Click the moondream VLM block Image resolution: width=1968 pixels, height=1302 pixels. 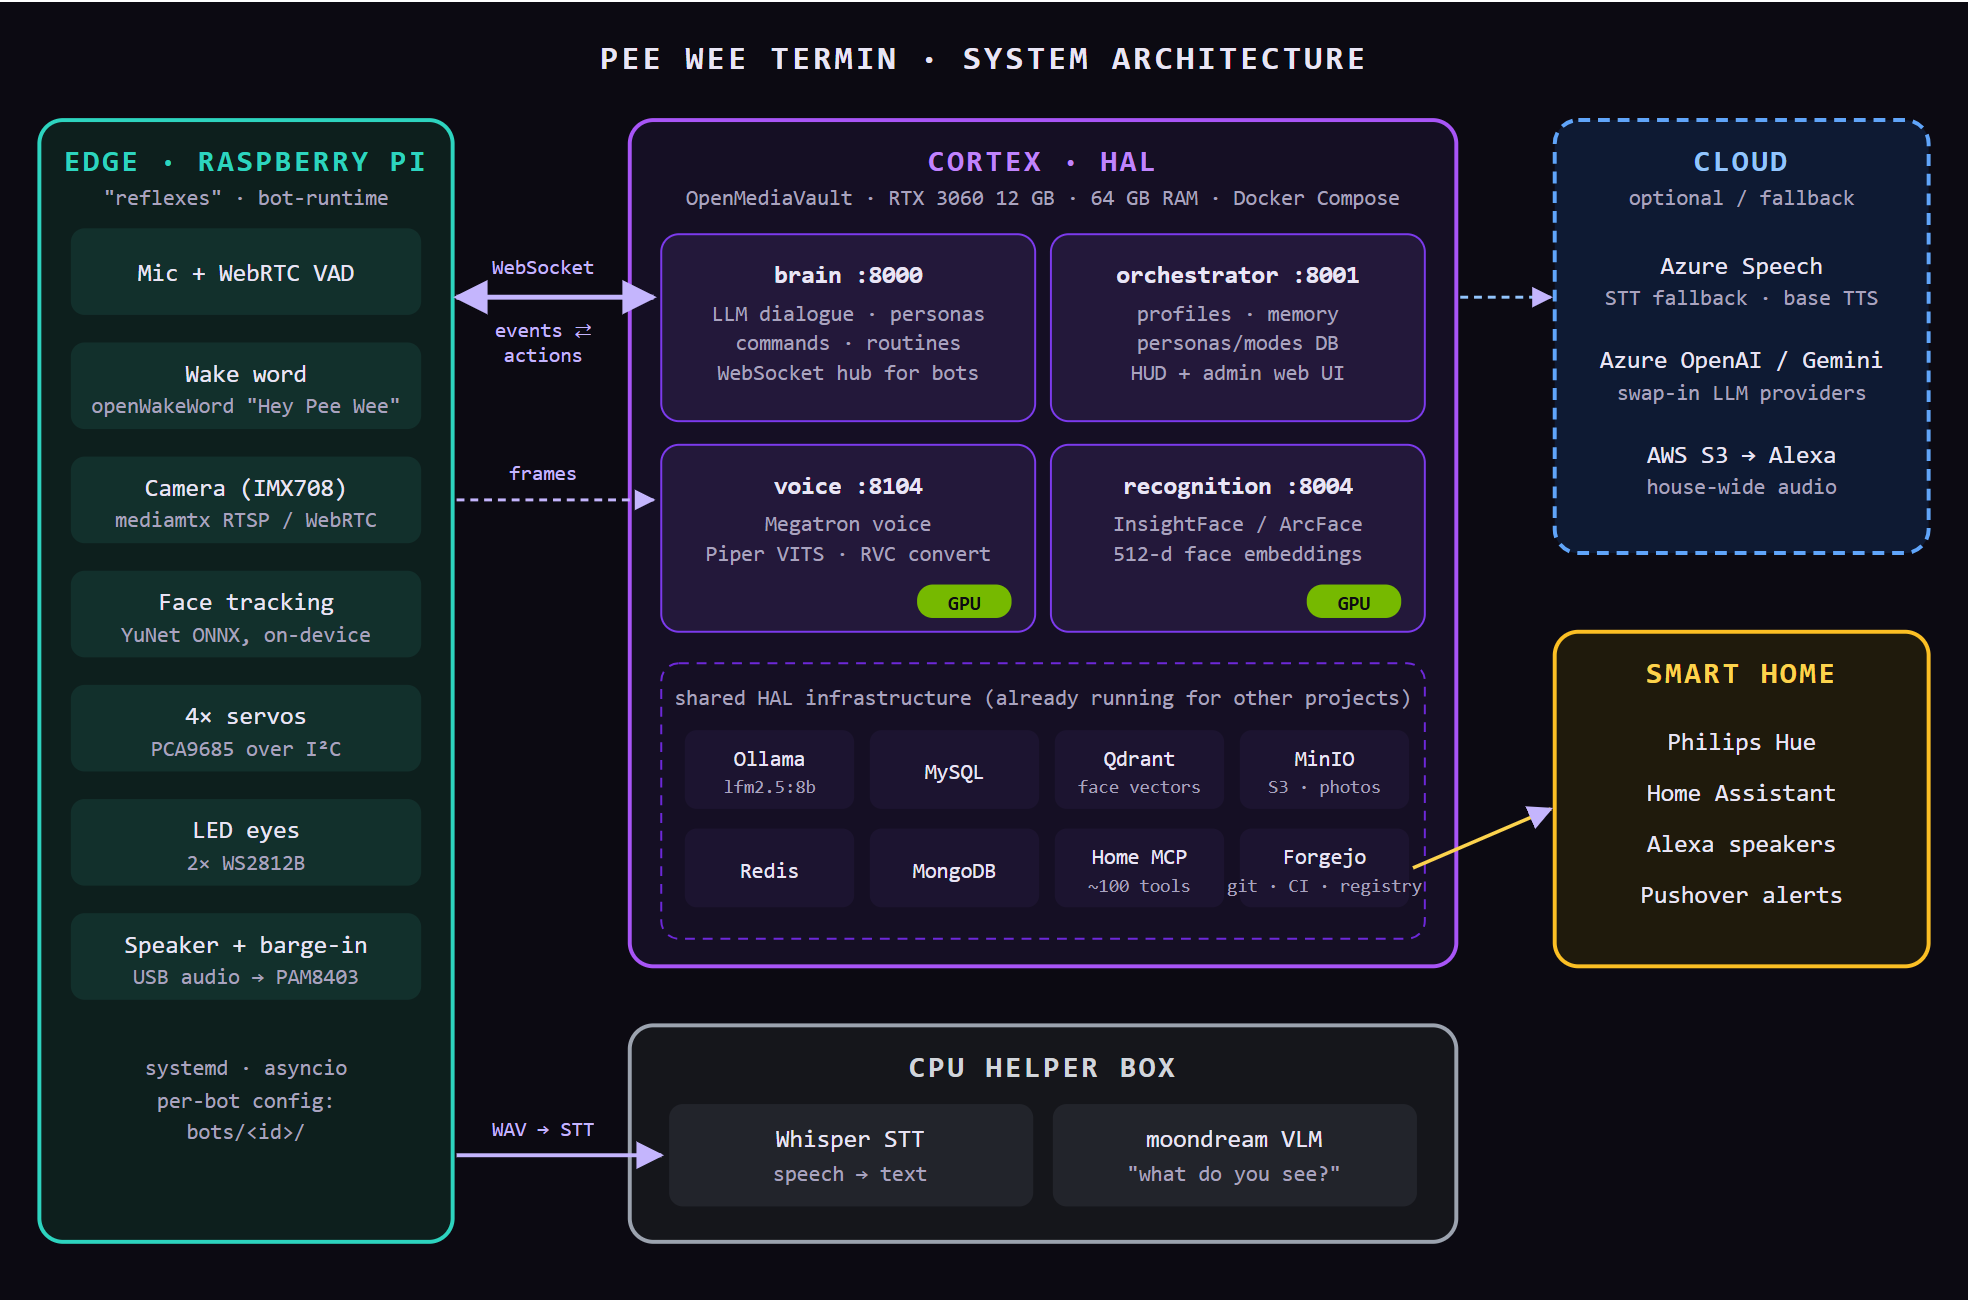[x=1234, y=1155]
